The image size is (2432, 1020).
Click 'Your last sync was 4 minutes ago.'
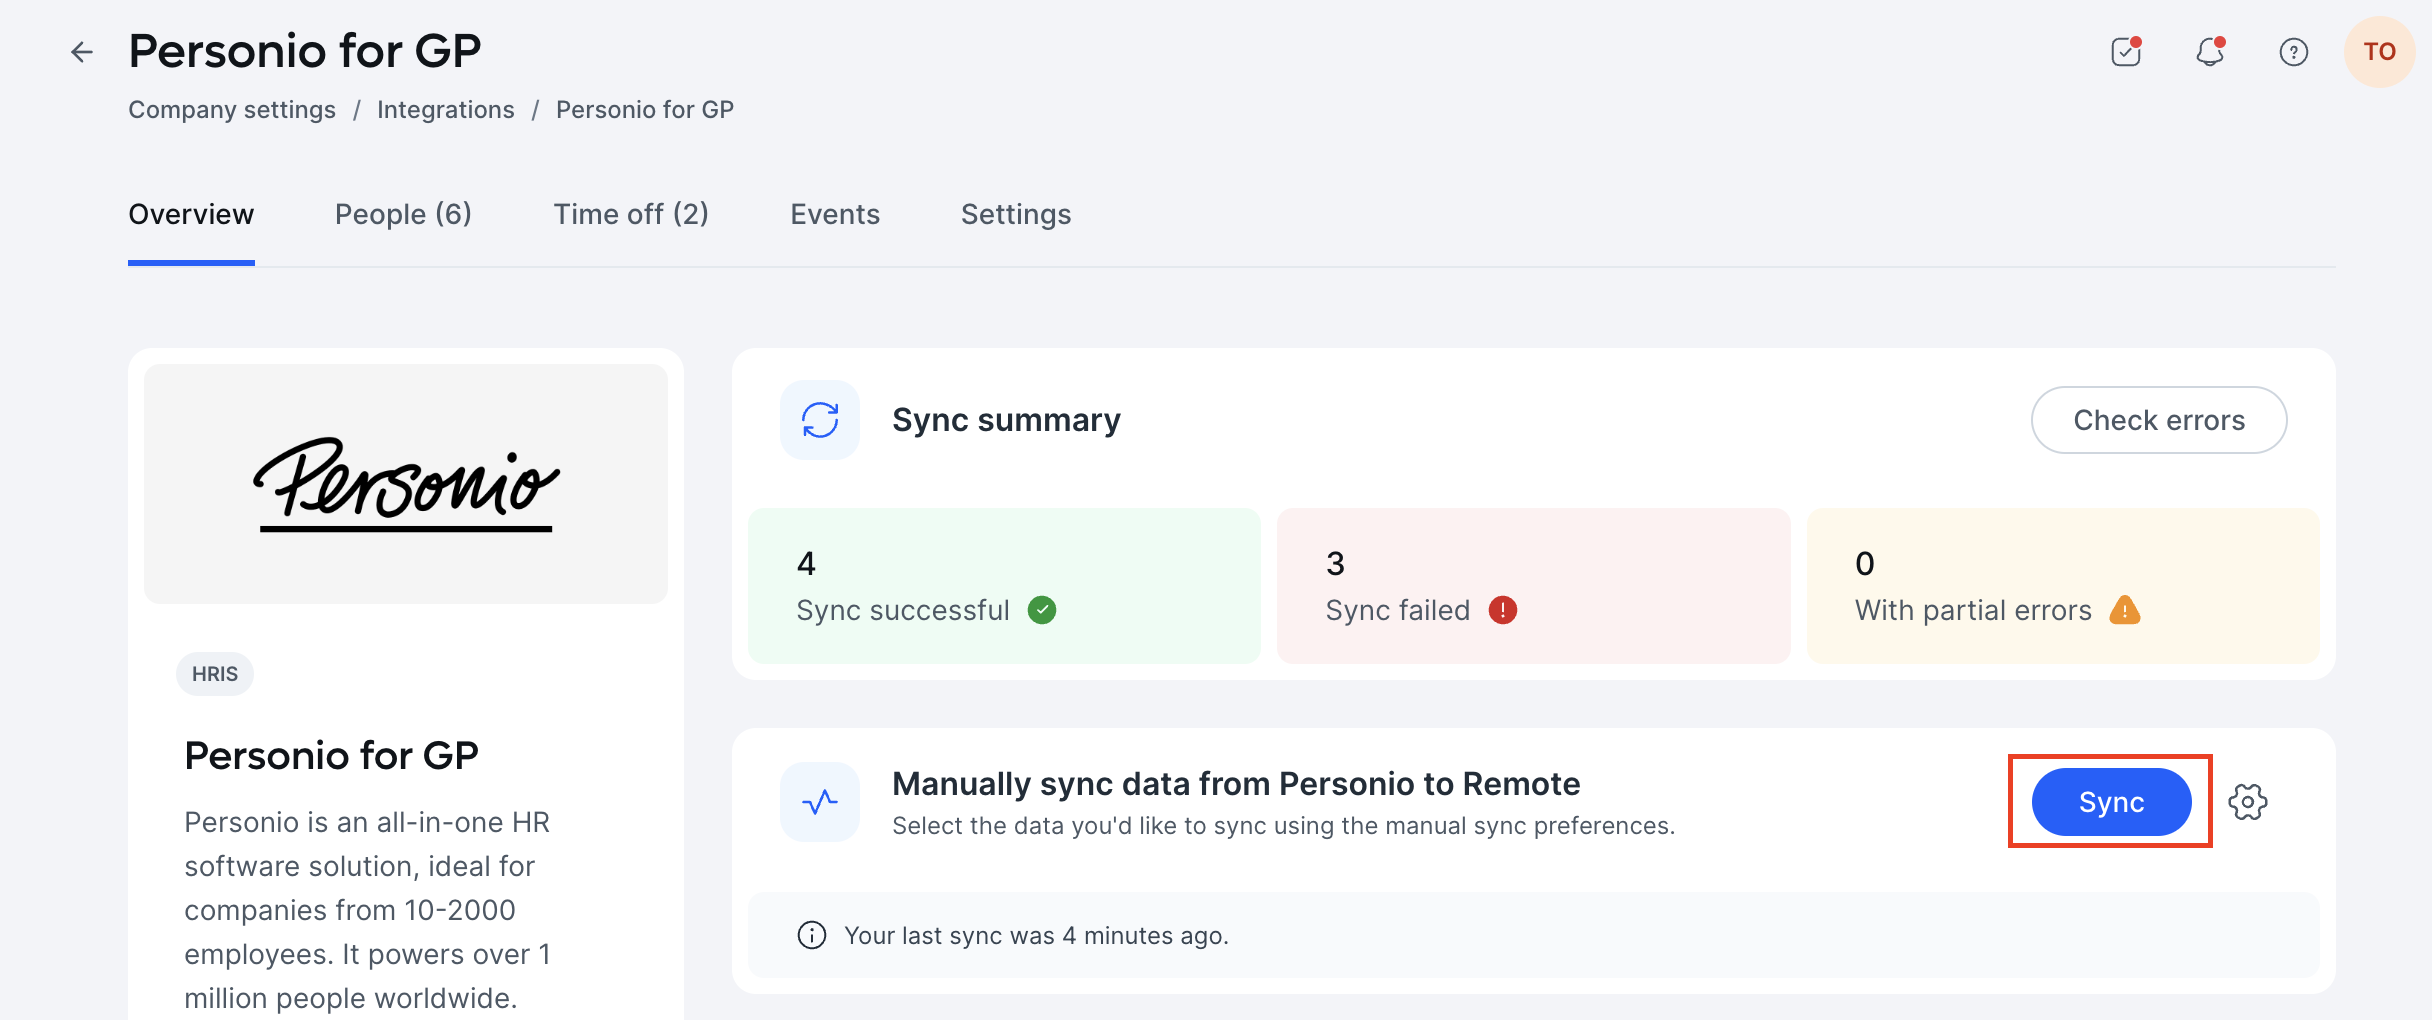pyautogui.click(x=1037, y=936)
